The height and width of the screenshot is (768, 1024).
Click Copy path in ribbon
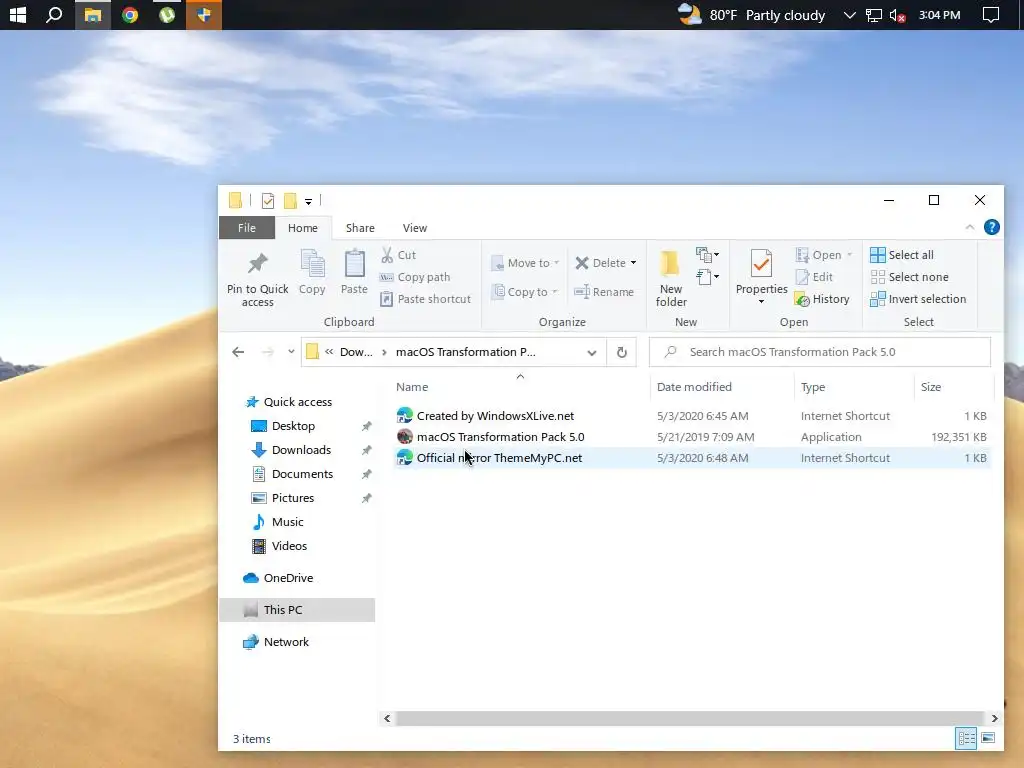[x=415, y=277]
